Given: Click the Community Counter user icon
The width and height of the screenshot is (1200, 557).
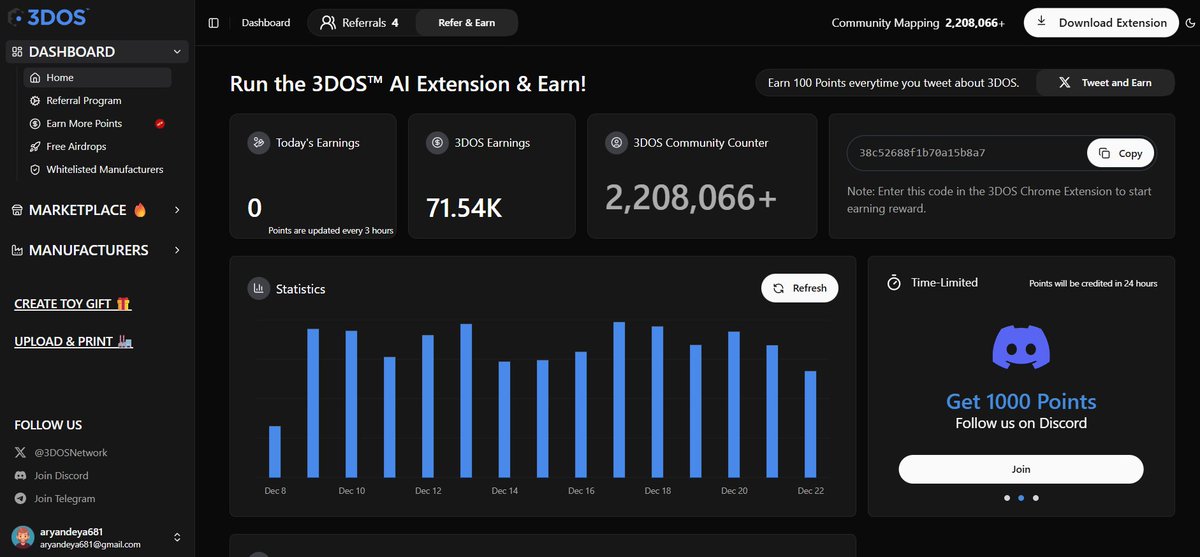Looking at the screenshot, I should pos(616,143).
